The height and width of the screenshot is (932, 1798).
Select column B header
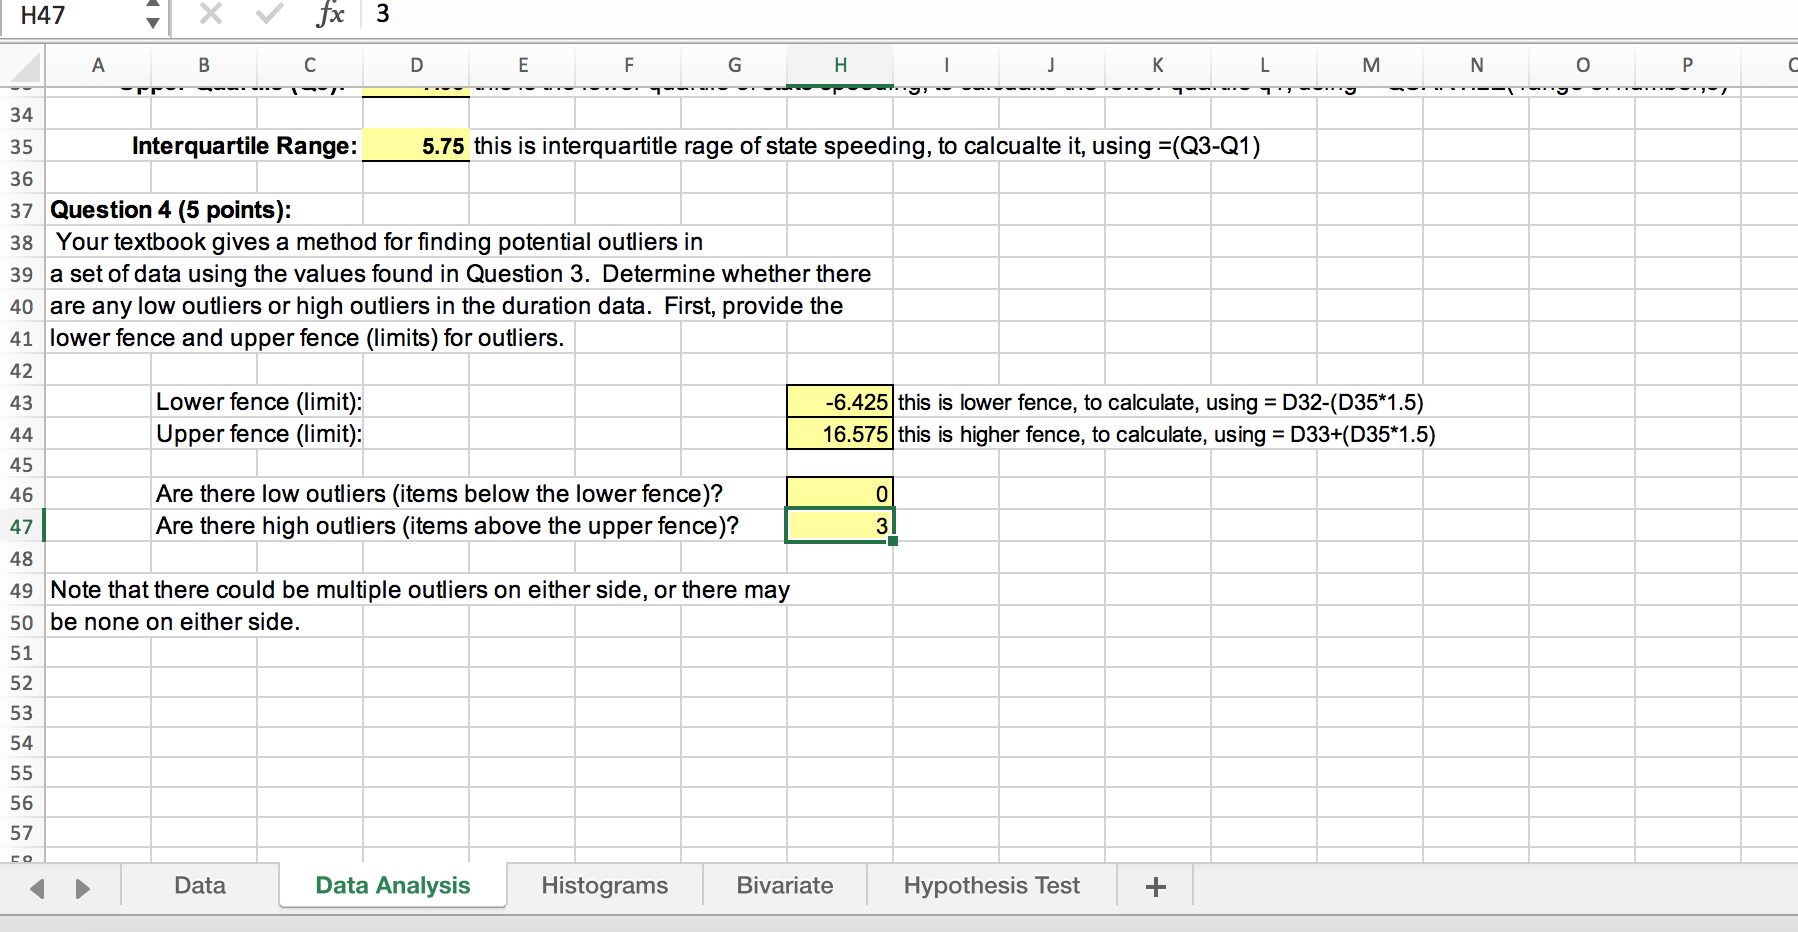click(x=204, y=66)
